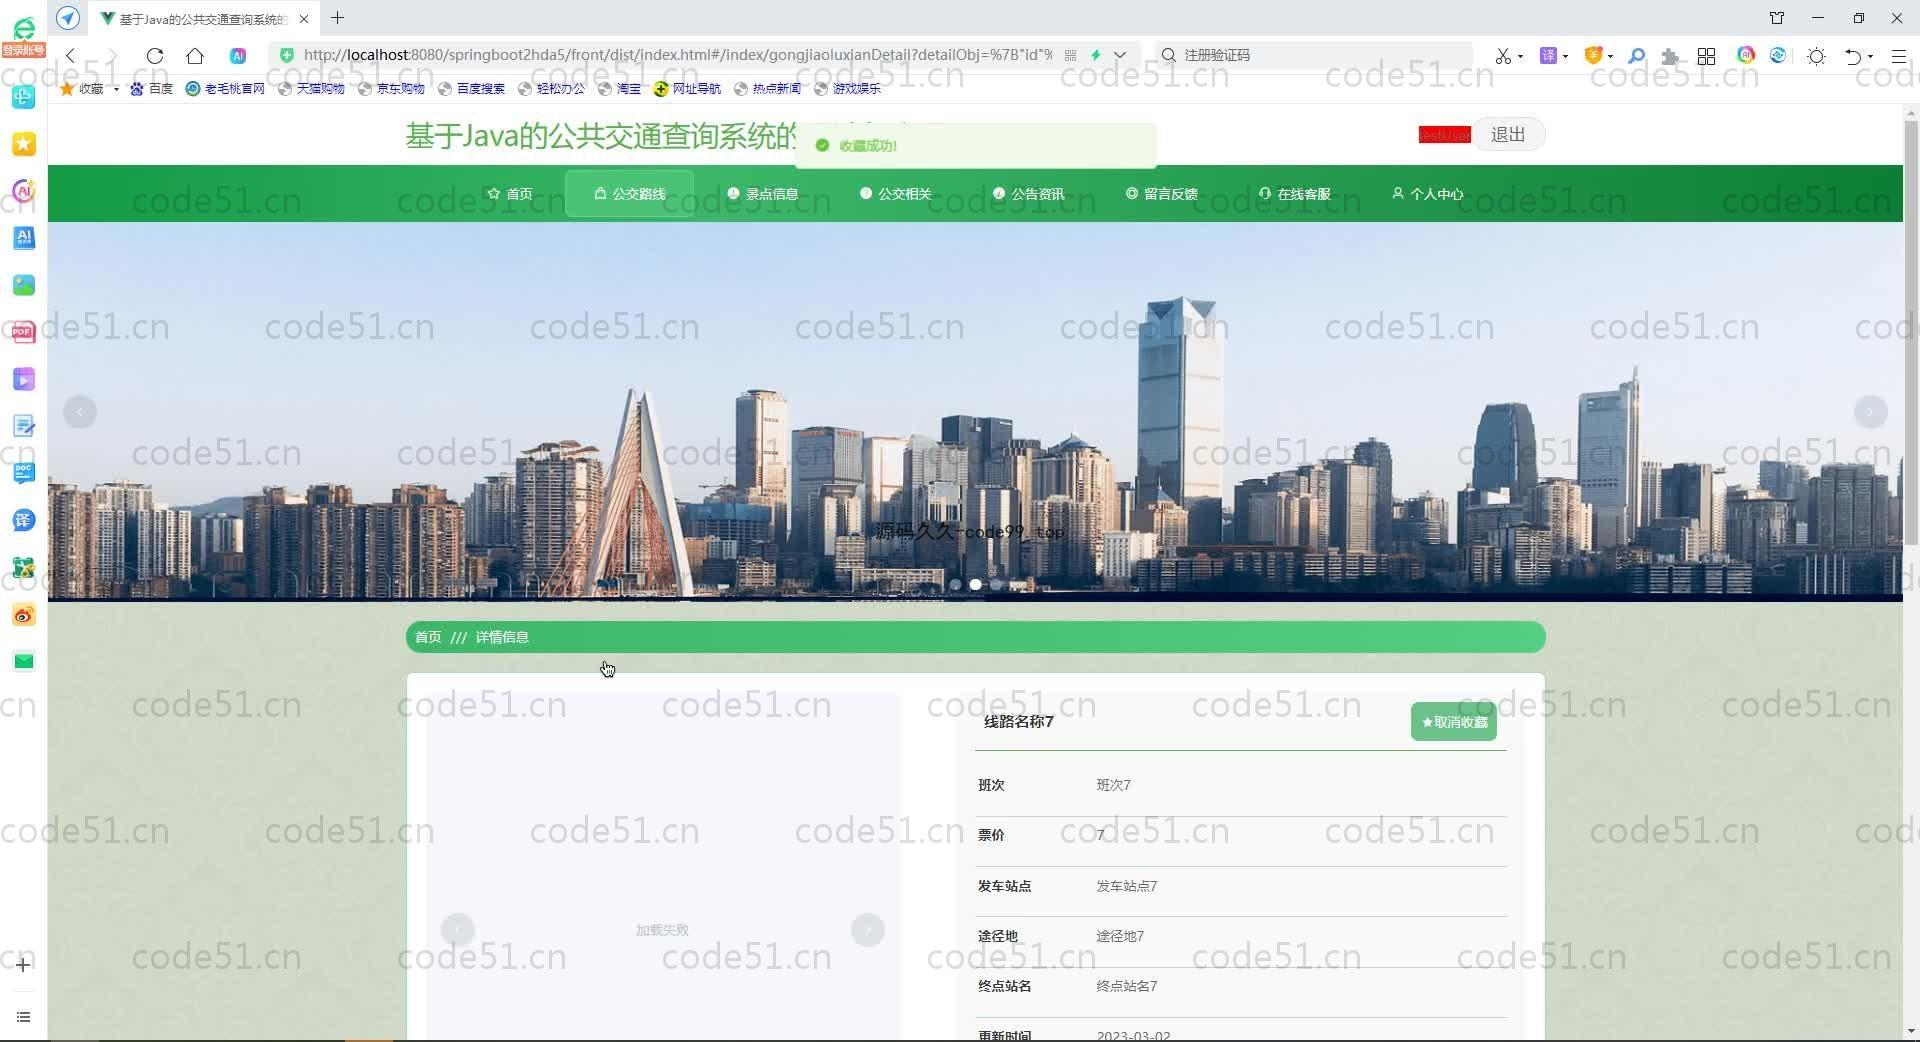Select the third banner carousel dot
Screen dimensions: 1920x1042
click(996, 585)
